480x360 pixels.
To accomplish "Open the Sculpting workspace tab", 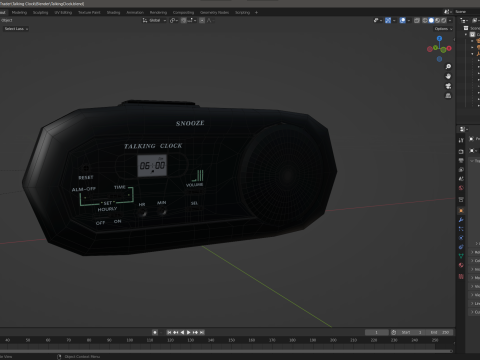I will click(40, 12).
